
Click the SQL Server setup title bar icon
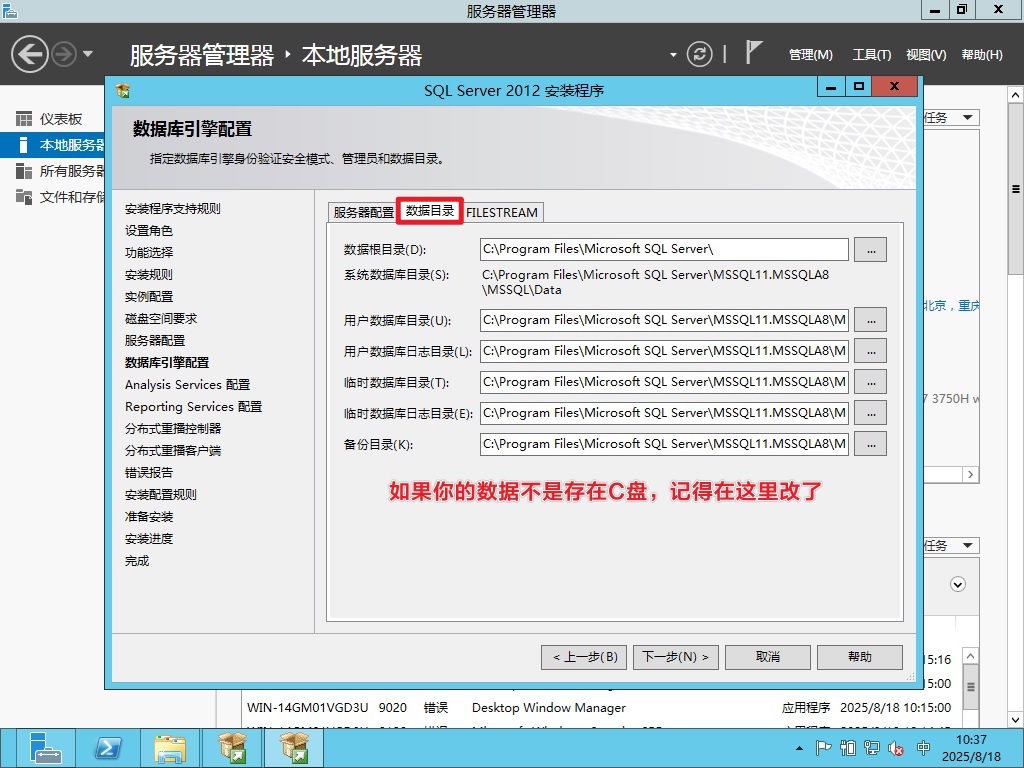(123, 90)
